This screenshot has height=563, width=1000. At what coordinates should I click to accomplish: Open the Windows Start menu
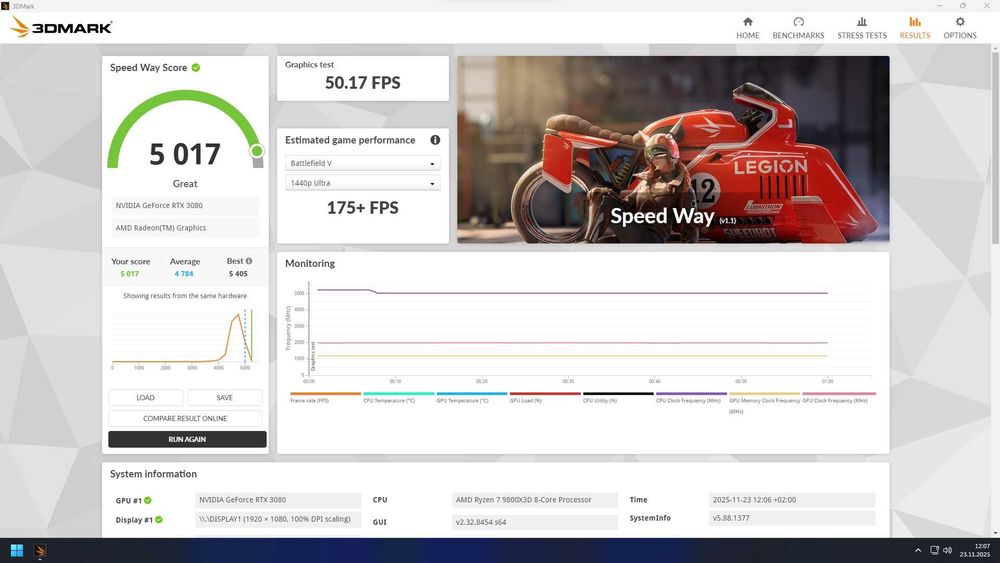[x=17, y=550]
